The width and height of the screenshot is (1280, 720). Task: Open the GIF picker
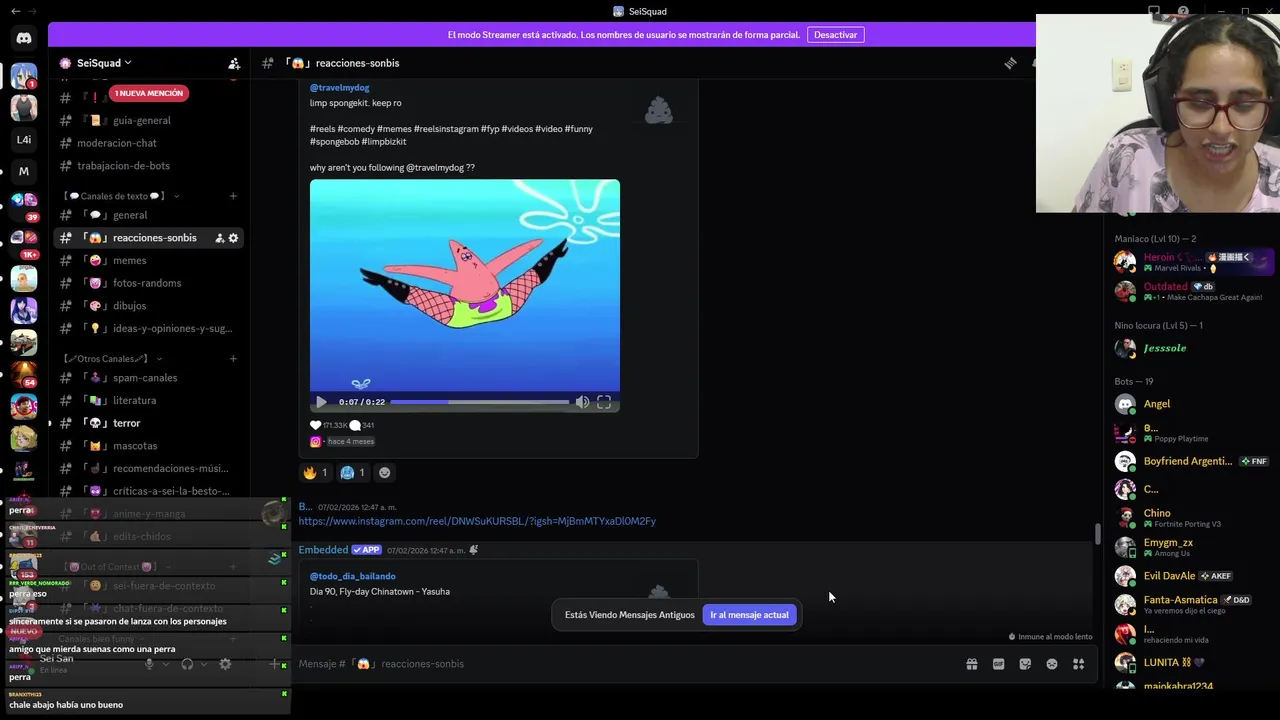(x=998, y=664)
